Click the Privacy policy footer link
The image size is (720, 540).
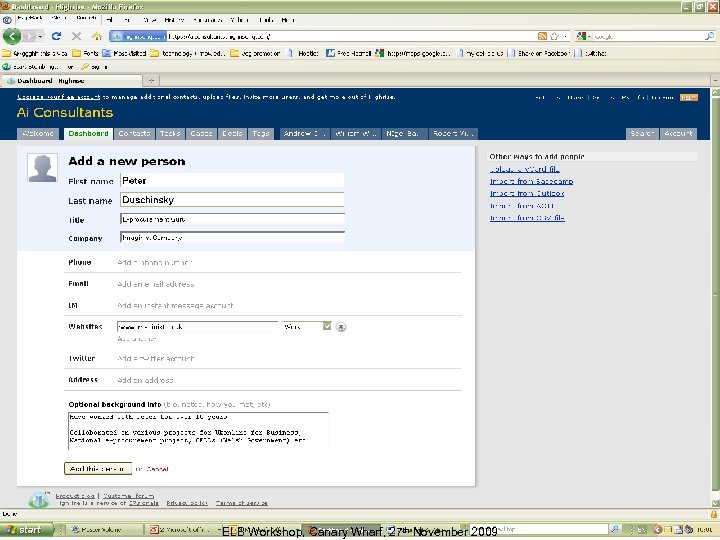187,503
